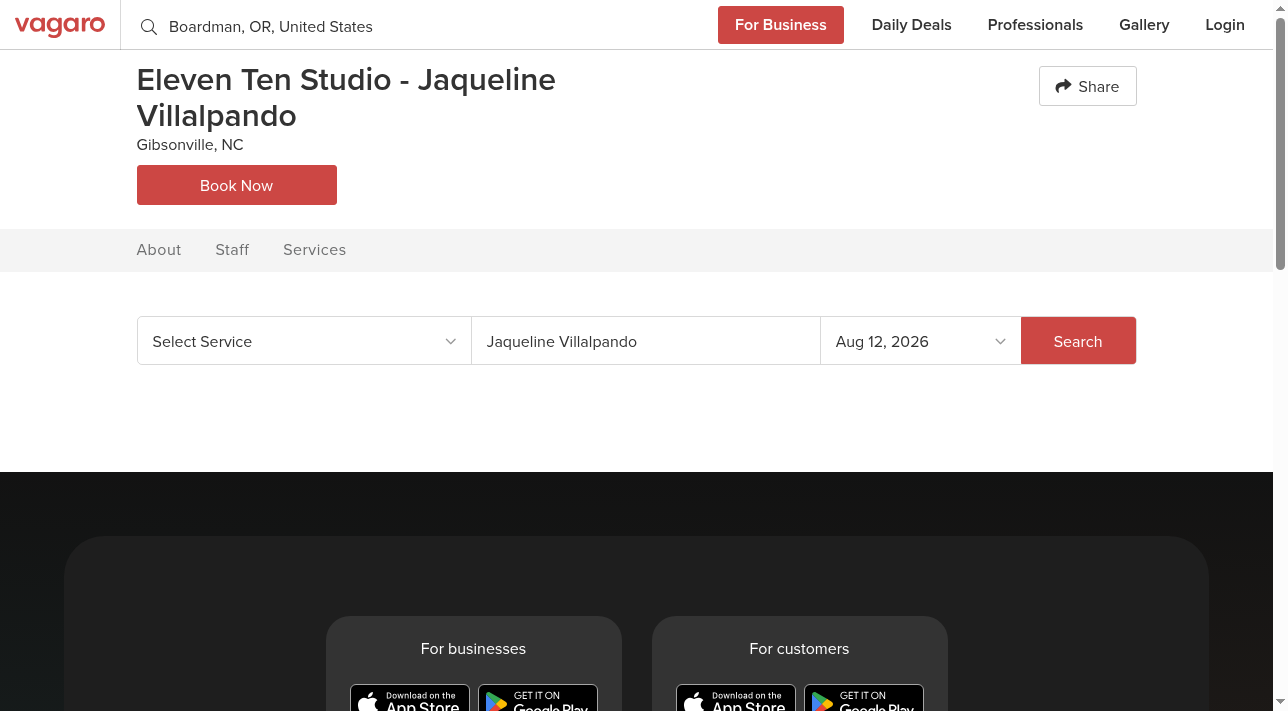Viewport: 1288px width, 711px height.
Task: Click the Eleven Ten Studio business title
Action: [346, 97]
